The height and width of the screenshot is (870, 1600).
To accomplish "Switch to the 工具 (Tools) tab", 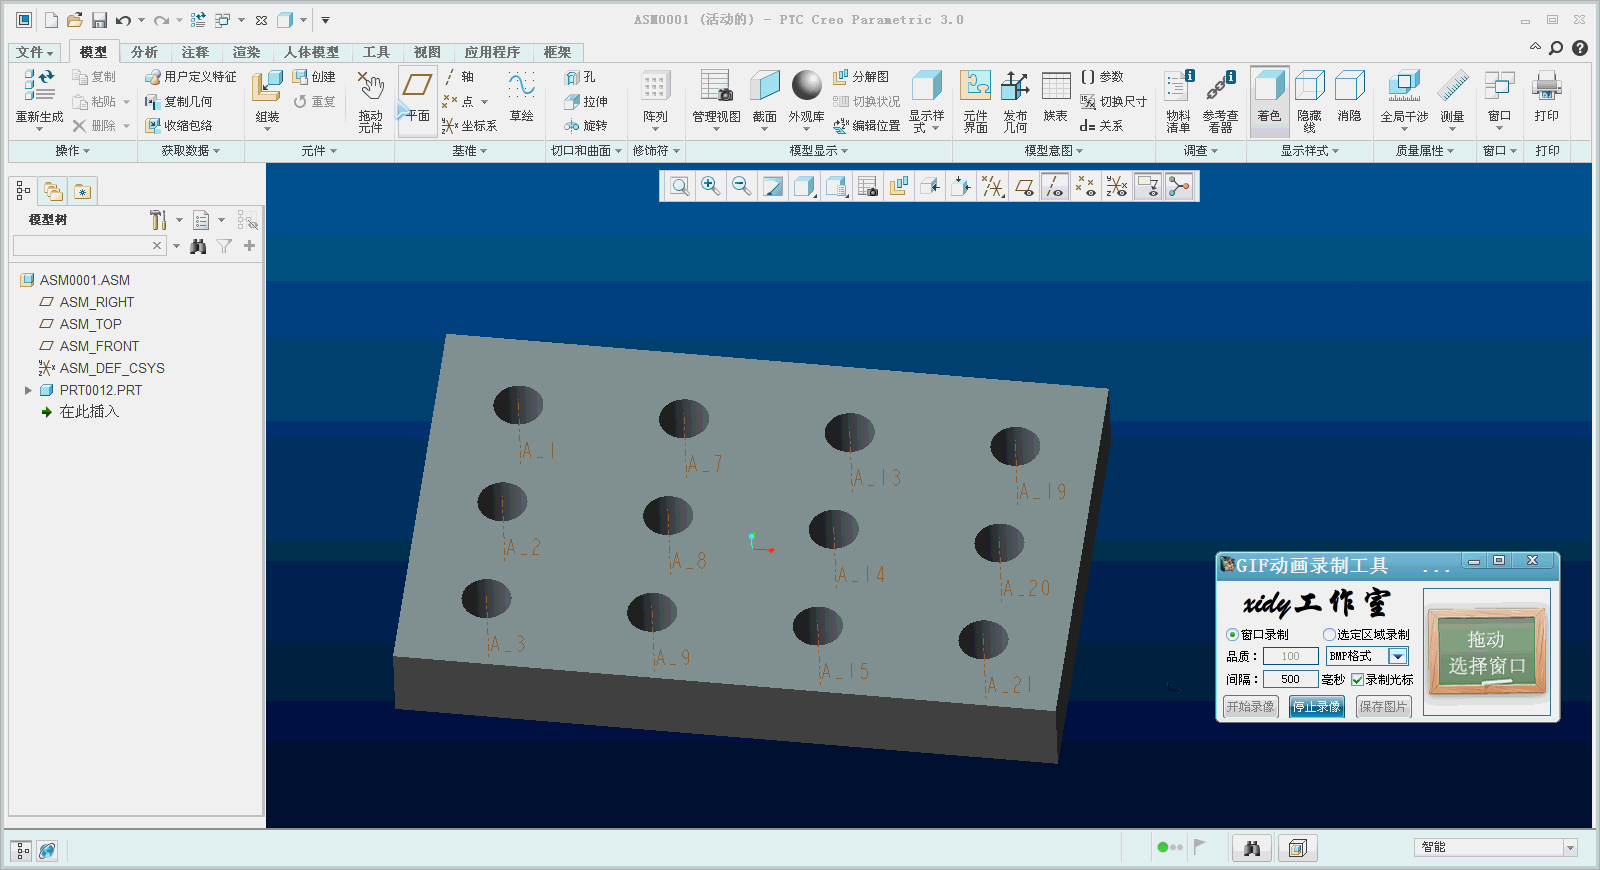I will [x=376, y=53].
